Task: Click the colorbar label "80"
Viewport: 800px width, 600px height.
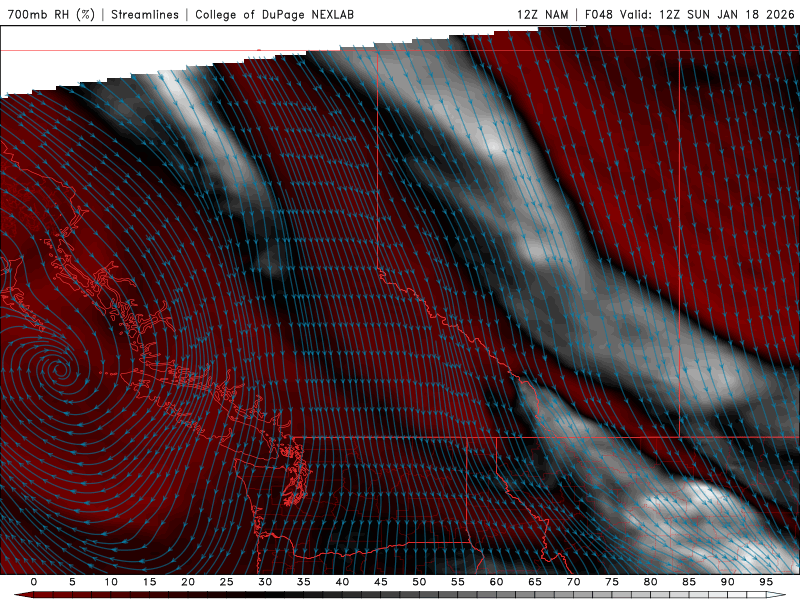Action: coord(650,582)
